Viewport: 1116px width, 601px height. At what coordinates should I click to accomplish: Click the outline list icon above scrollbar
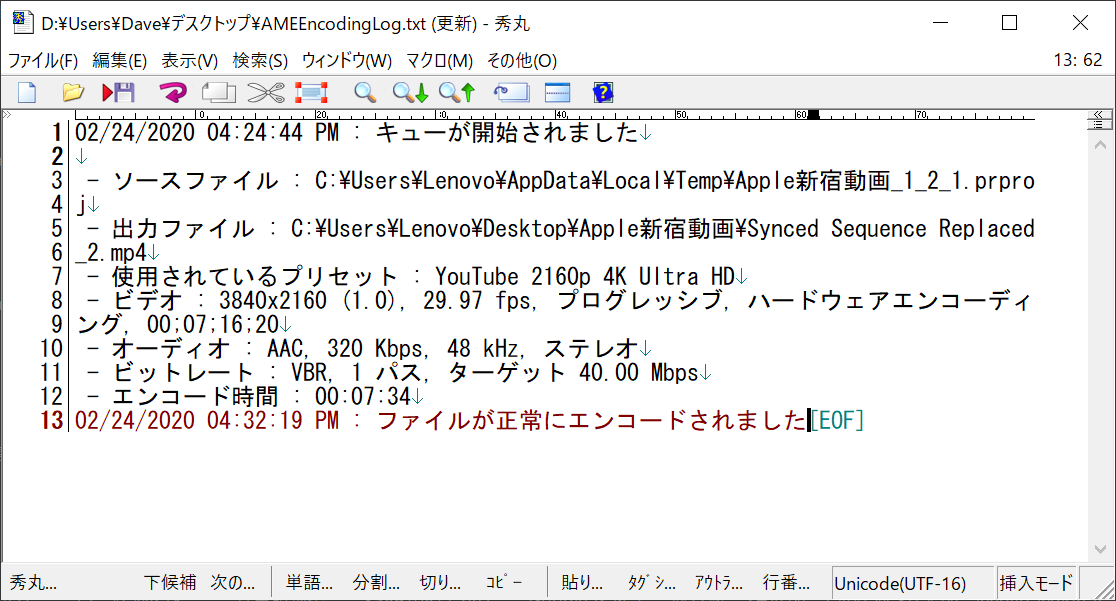(1099, 125)
